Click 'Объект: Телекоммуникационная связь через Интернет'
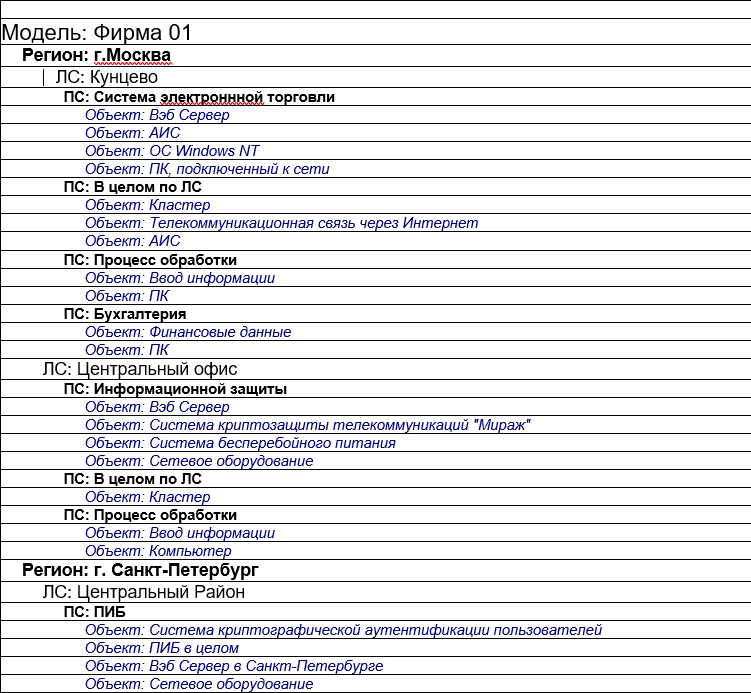 point(282,223)
